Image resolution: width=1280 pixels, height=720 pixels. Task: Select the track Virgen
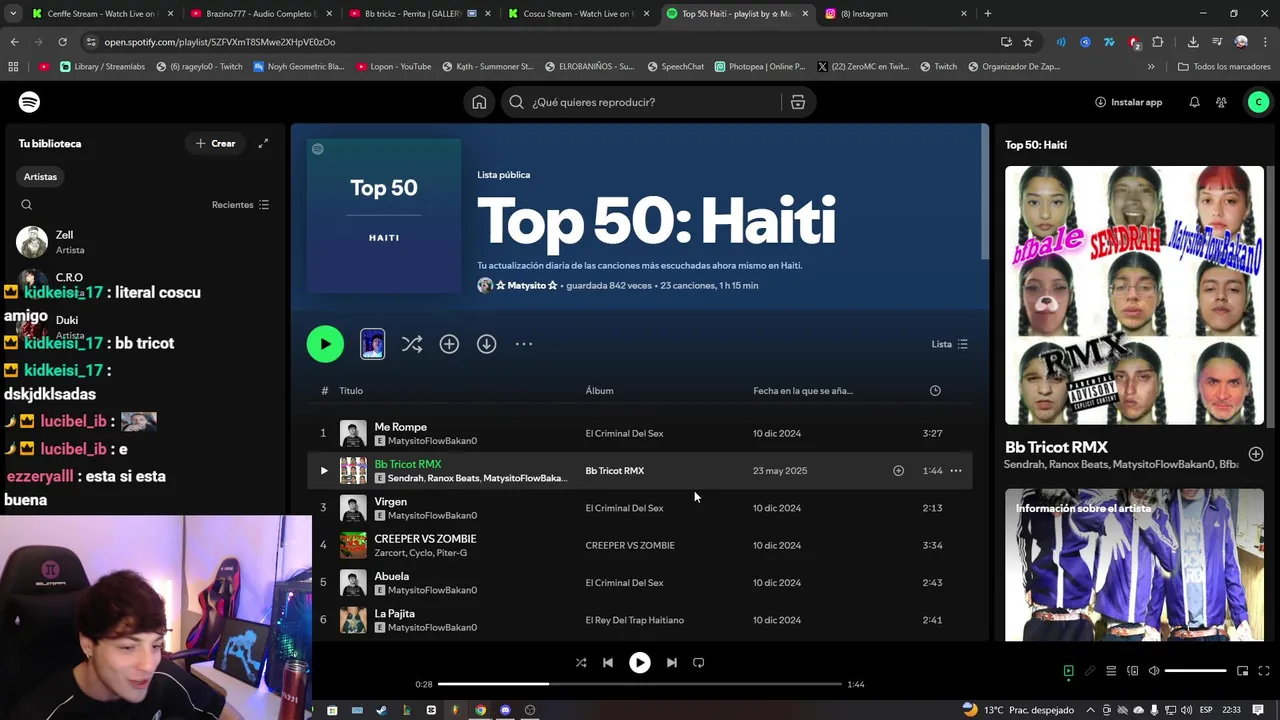coord(390,502)
